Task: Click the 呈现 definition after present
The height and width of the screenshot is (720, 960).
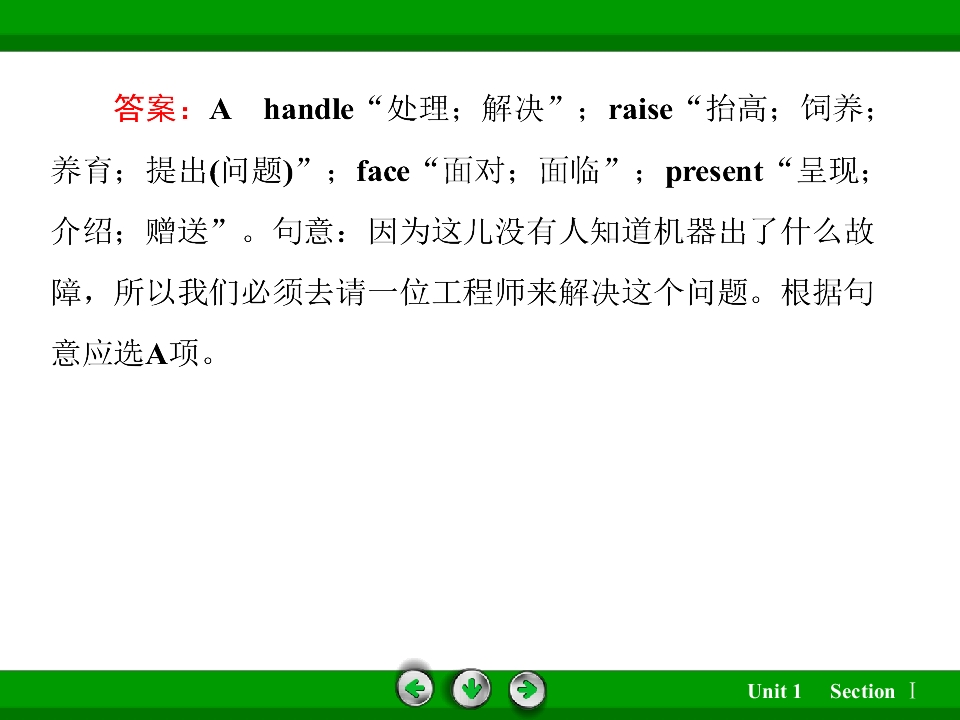Action: pyautogui.click(x=828, y=171)
